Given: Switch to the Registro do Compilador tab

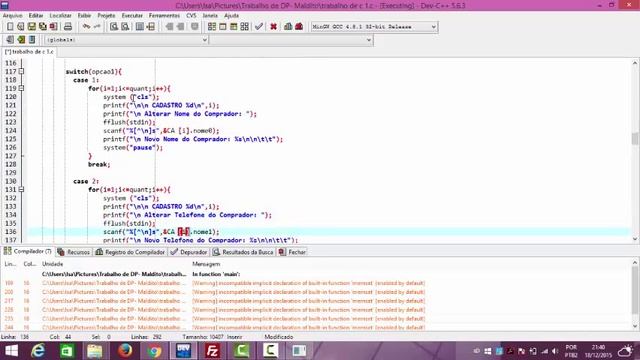Looking at the screenshot, I should tap(130, 252).
